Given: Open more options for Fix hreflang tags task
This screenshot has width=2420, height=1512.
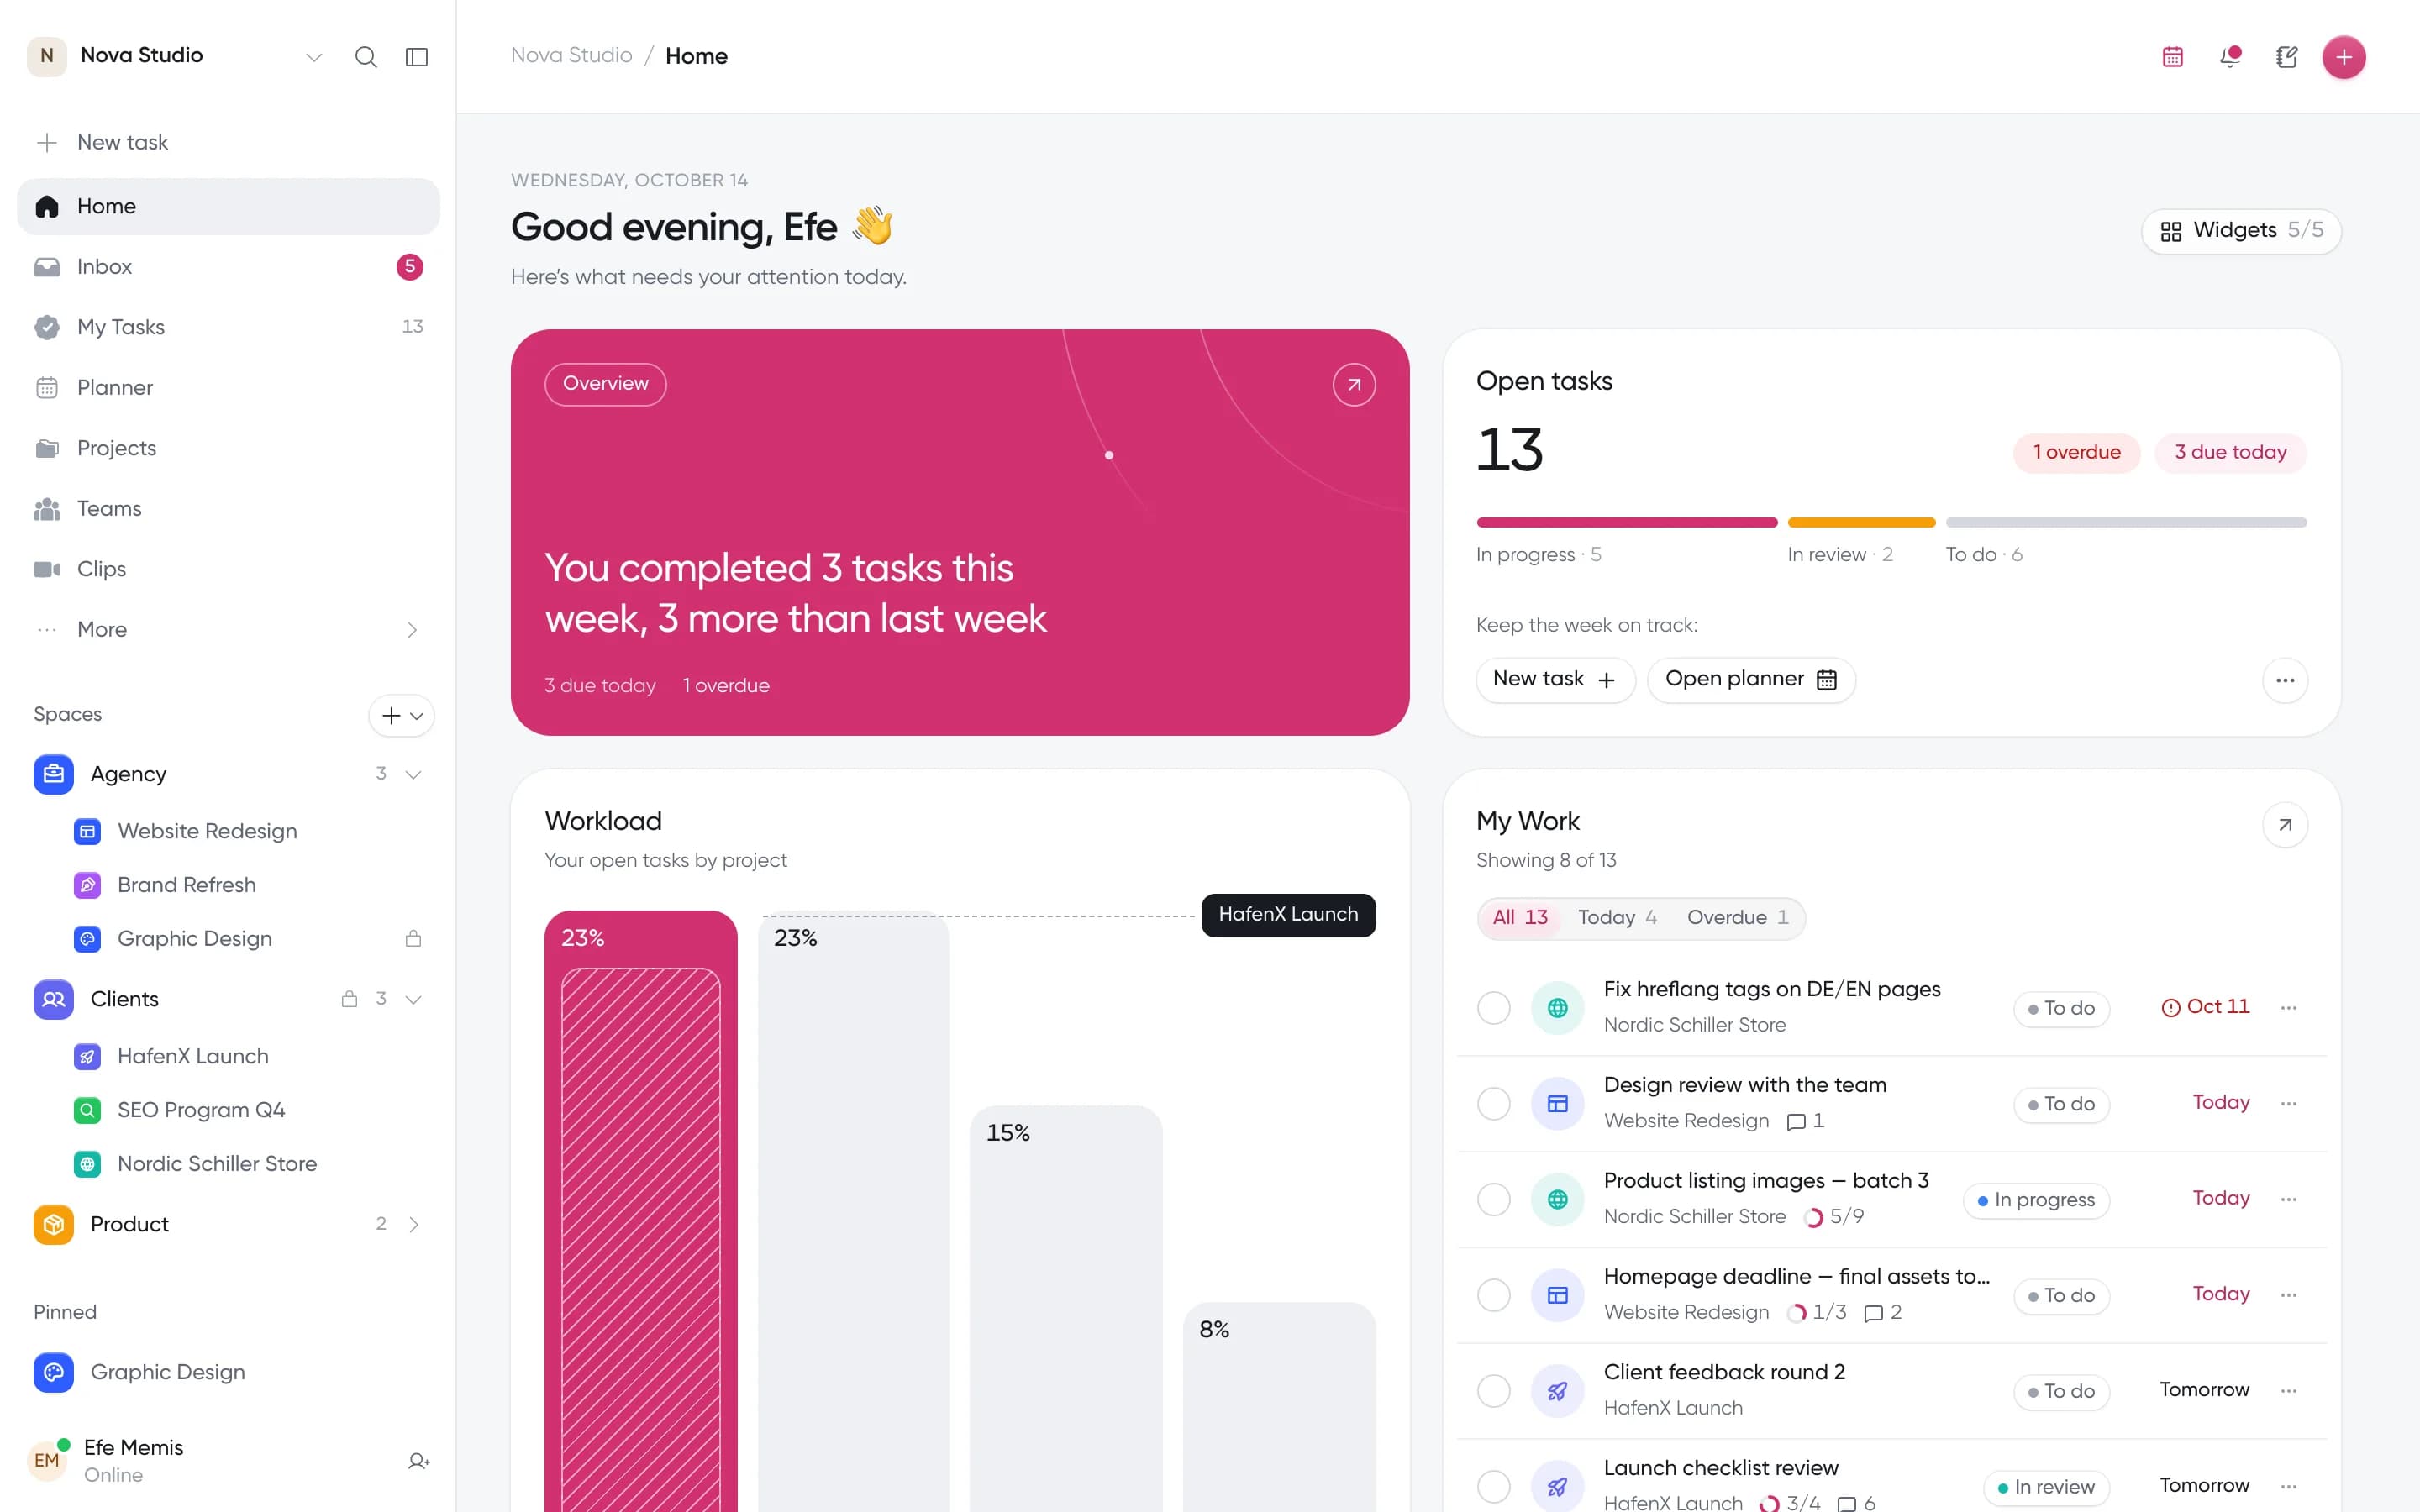Looking at the screenshot, I should click(x=2289, y=1007).
